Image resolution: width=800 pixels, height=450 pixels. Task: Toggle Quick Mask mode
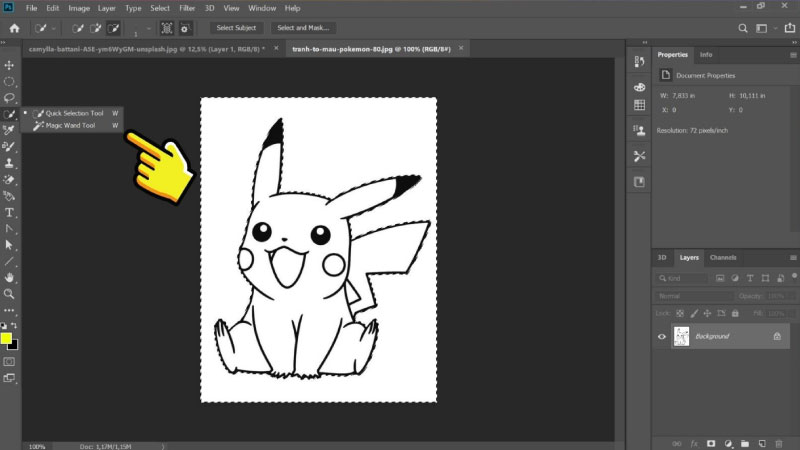(9, 362)
